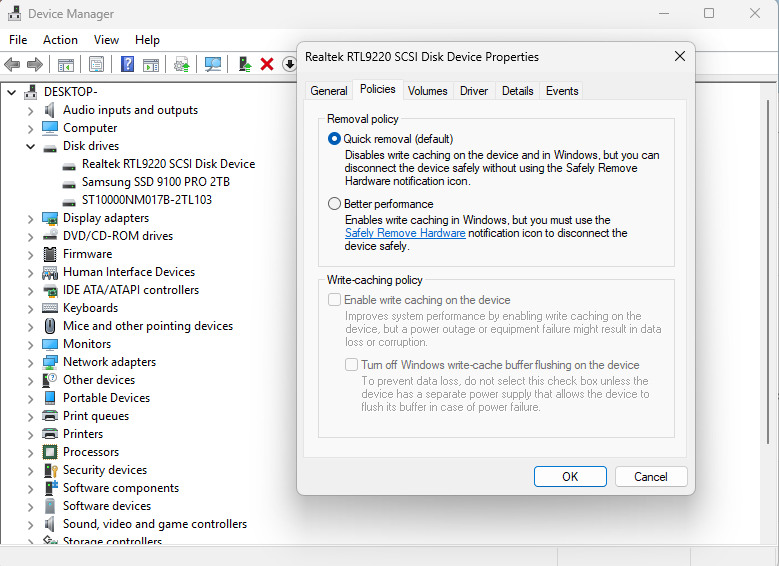Click the OK button
This screenshot has height=566, width=779.
(x=570, y=477)
